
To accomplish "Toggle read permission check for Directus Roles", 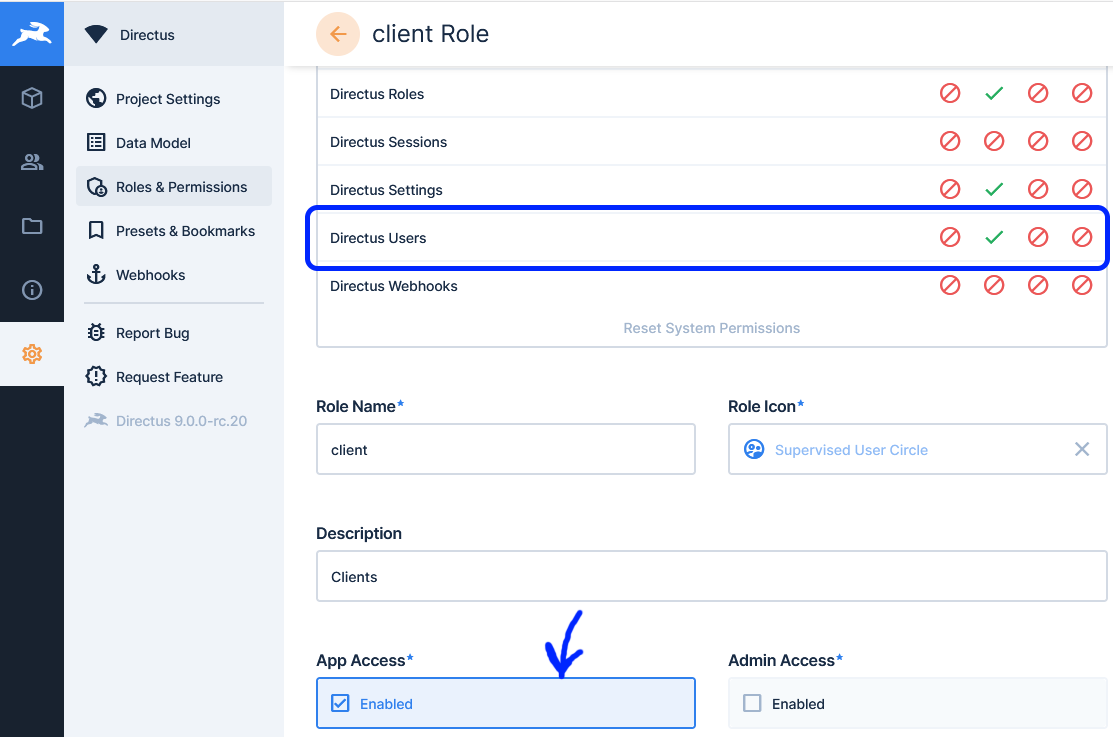I will [994, 93].
